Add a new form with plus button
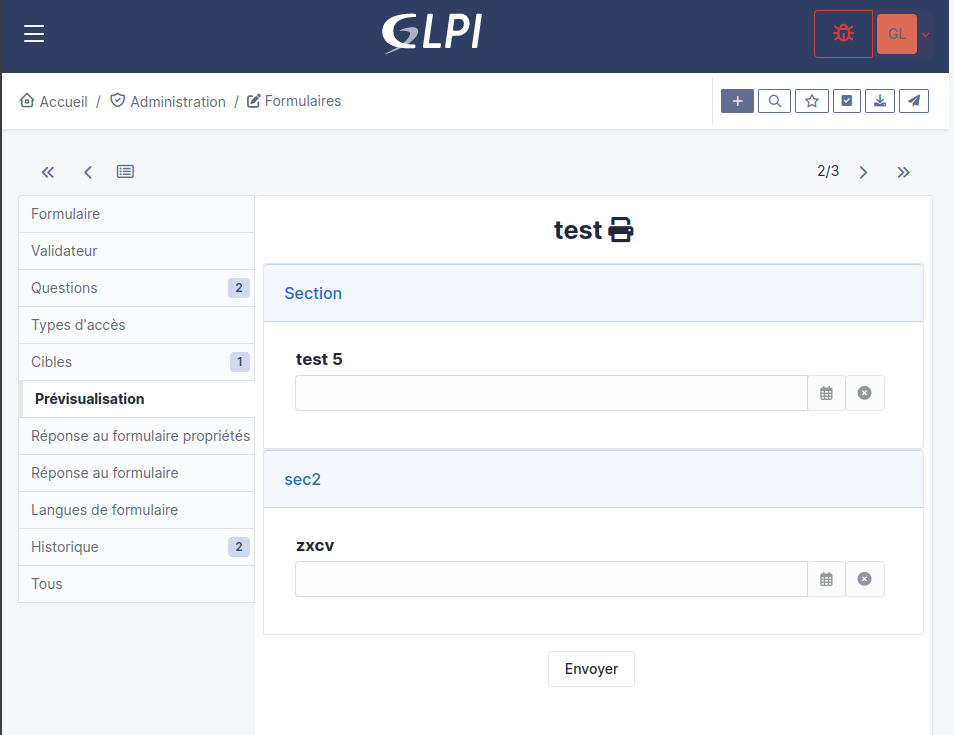 737,101
